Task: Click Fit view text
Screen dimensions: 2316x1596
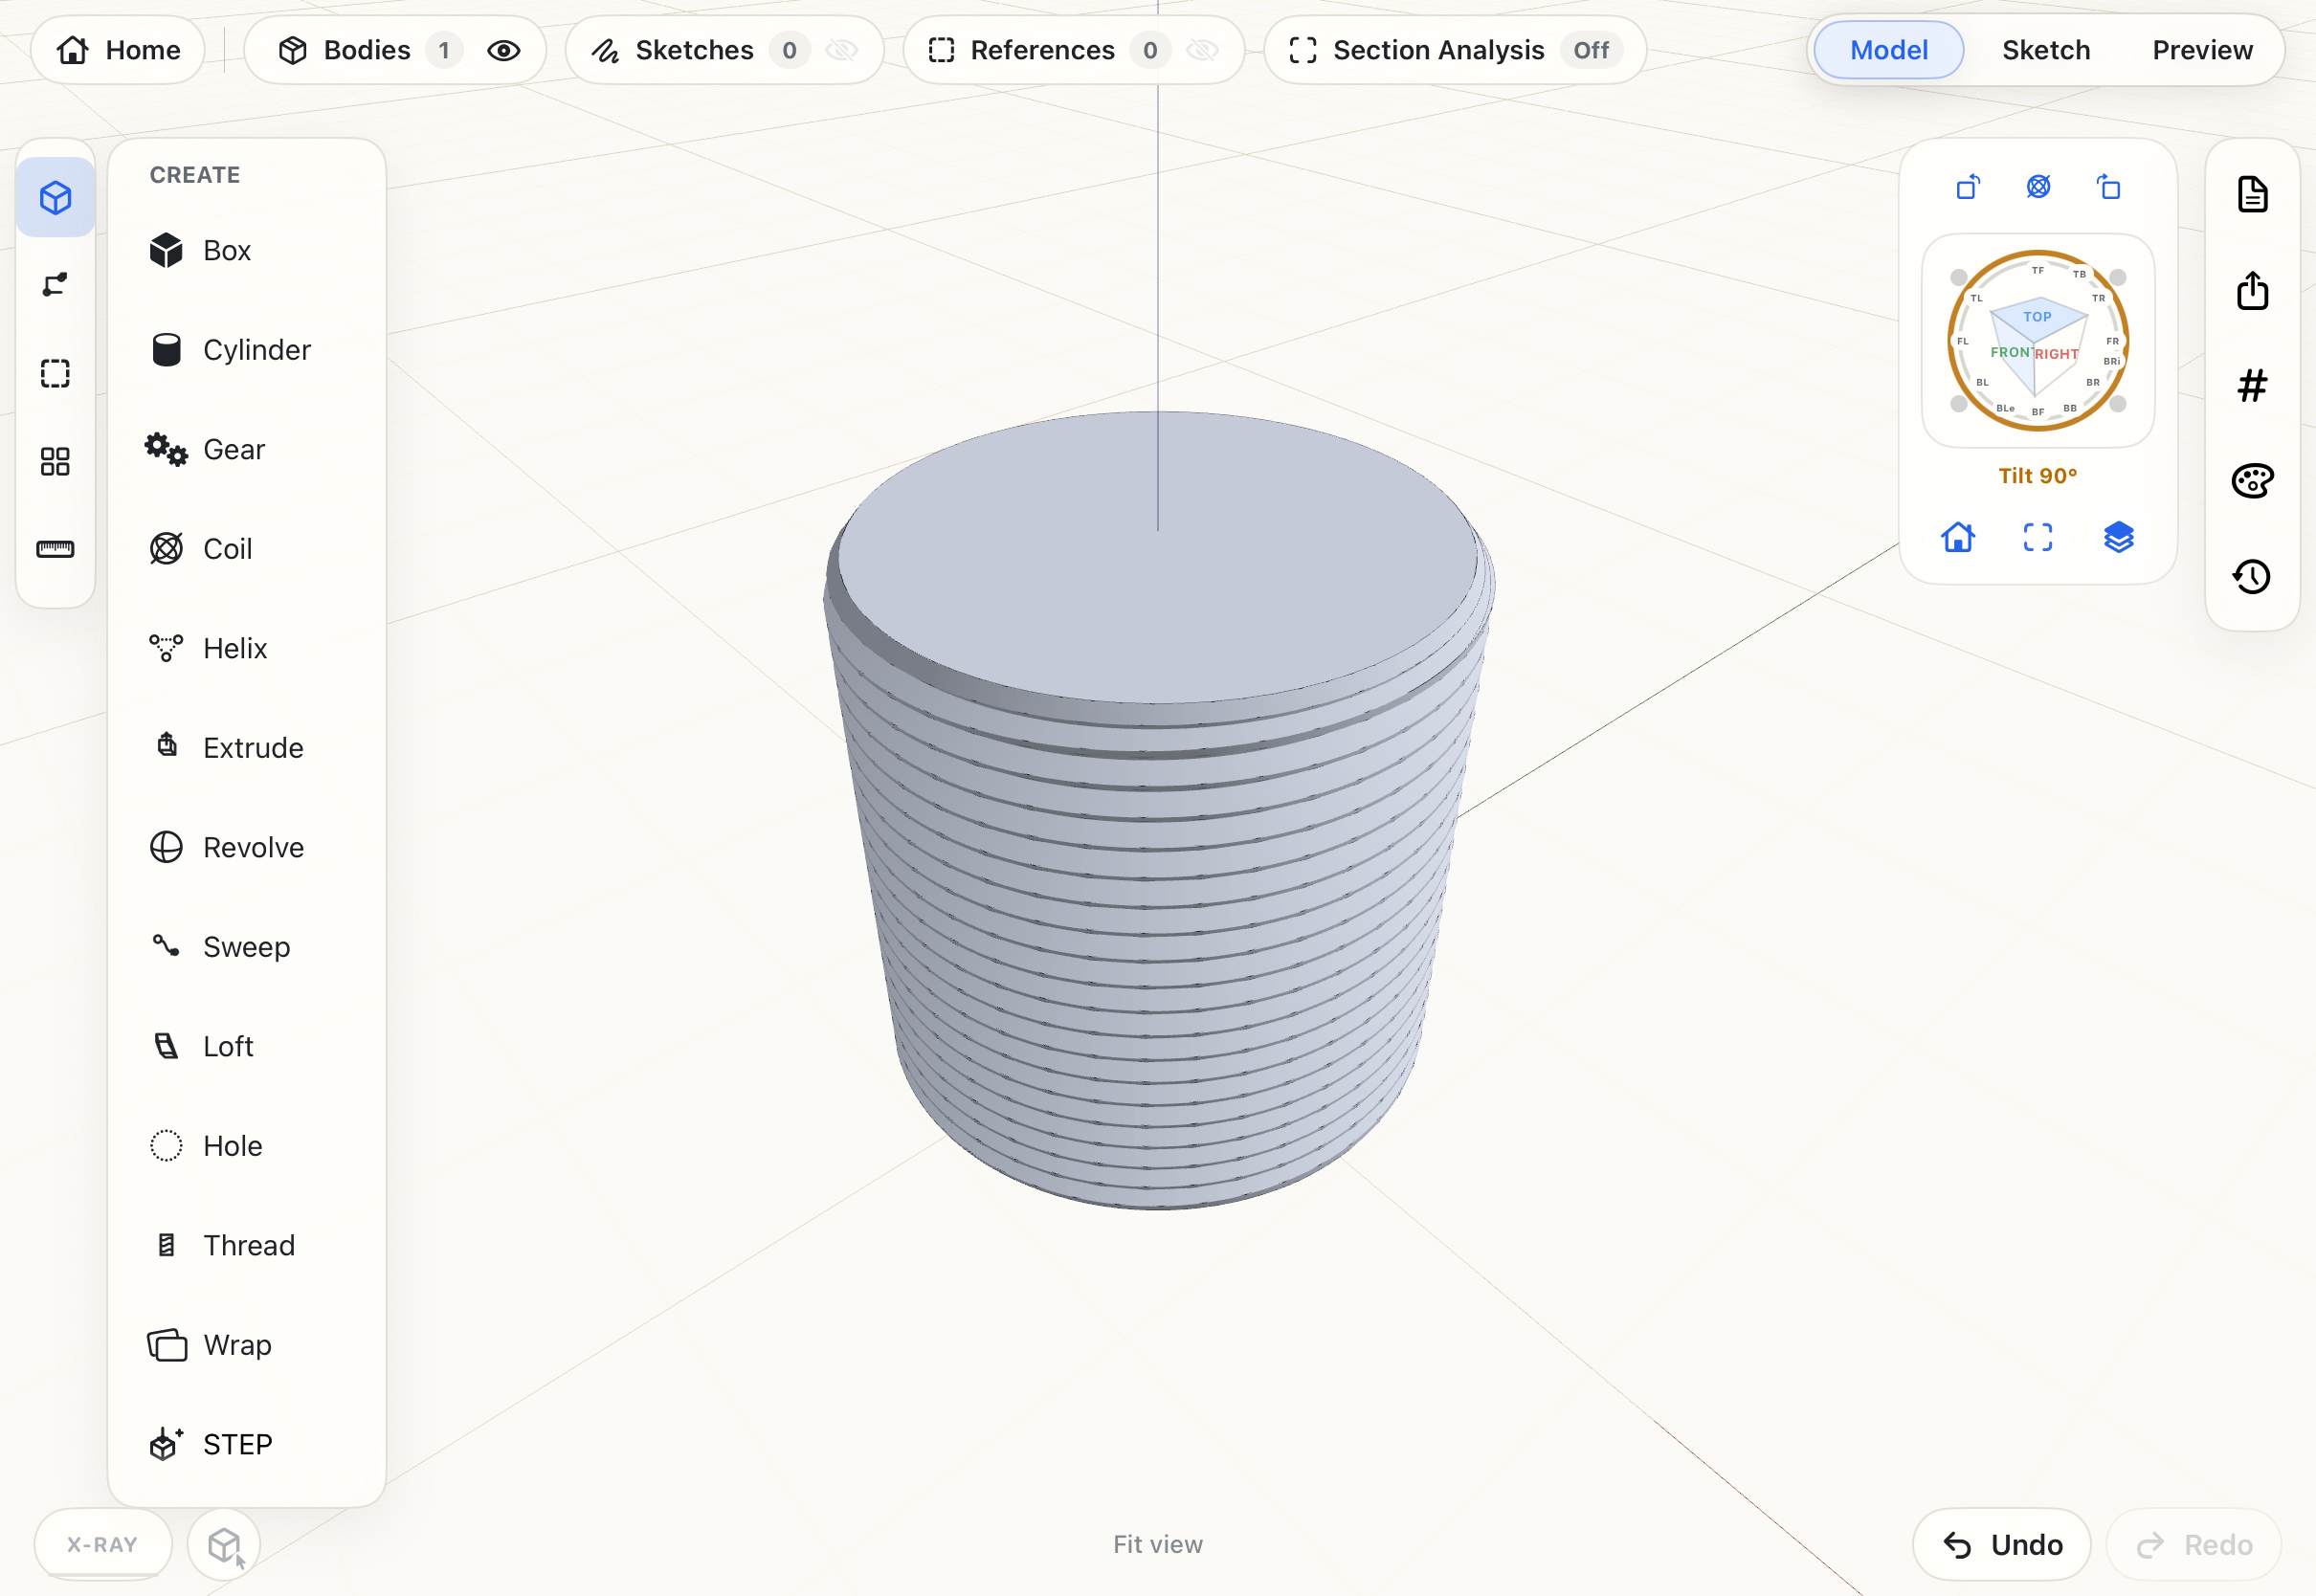Action: click(1158, 1544)
